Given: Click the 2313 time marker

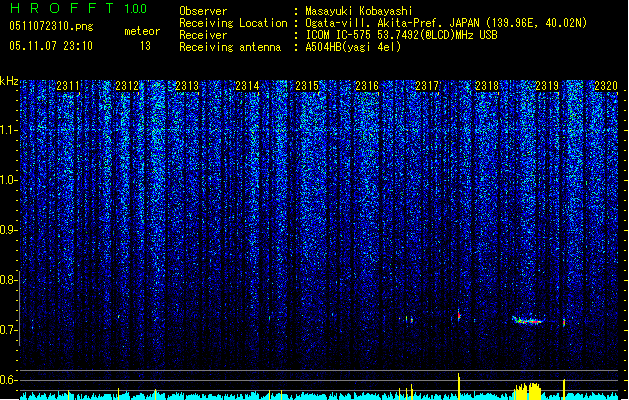Looking at the screenshot, I should (187, 86).
